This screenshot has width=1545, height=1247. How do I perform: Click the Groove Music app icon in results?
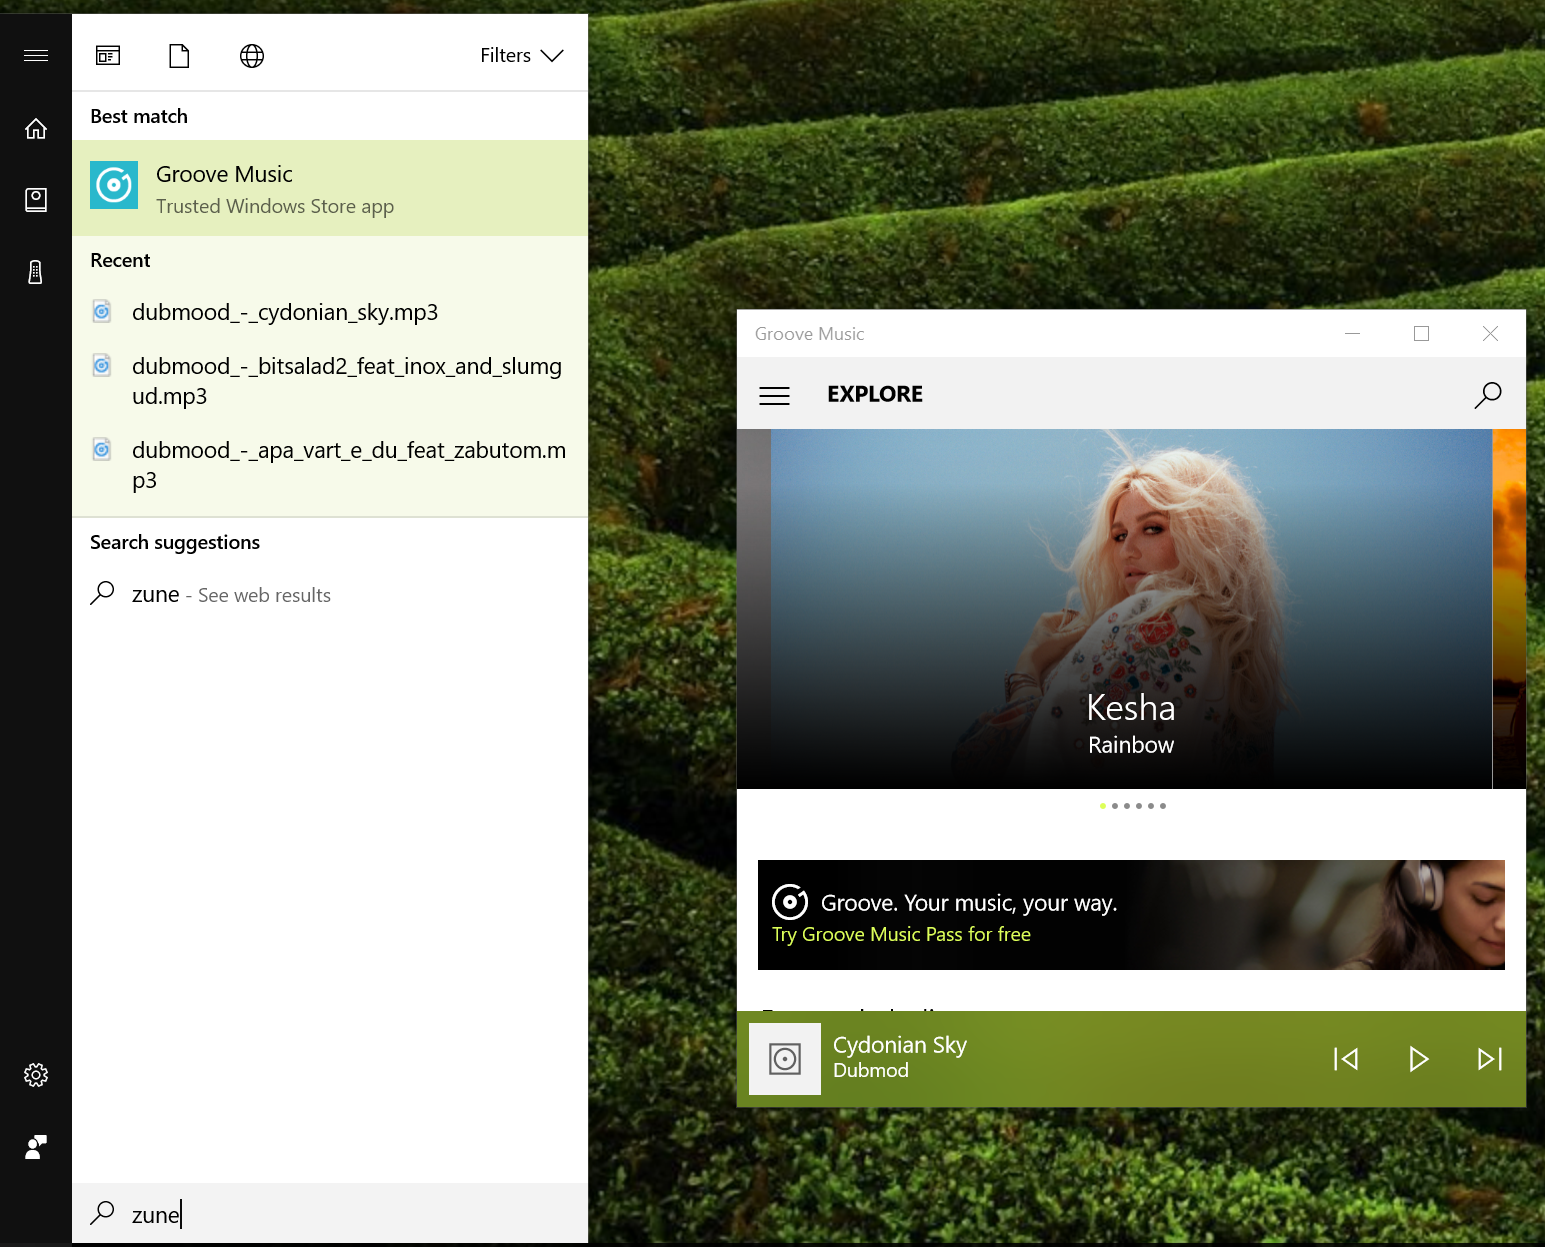point(114,185)
